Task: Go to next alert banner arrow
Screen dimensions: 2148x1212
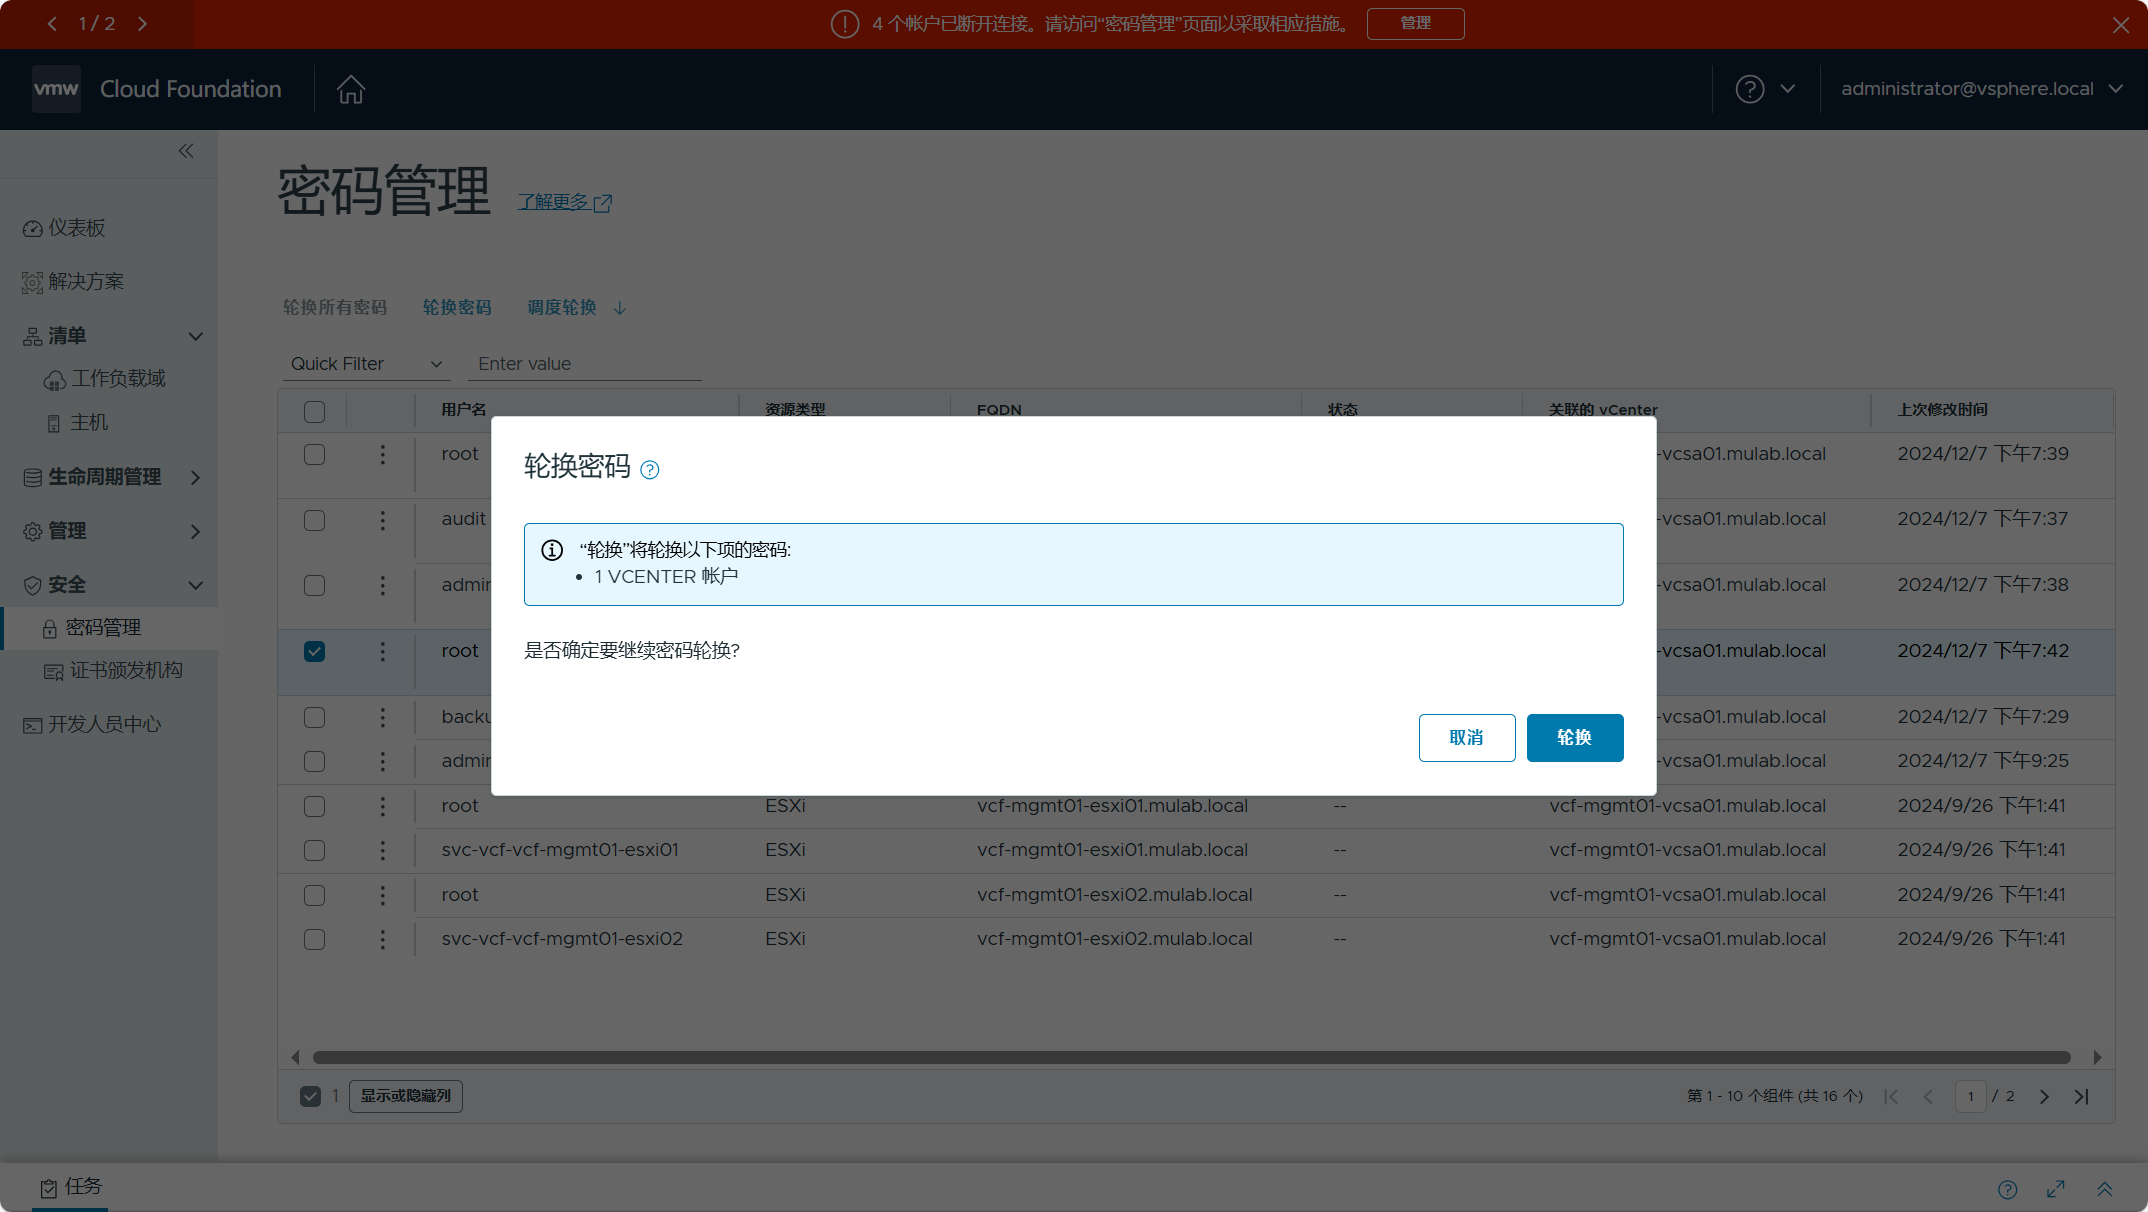Action: [x=143, y=24]
